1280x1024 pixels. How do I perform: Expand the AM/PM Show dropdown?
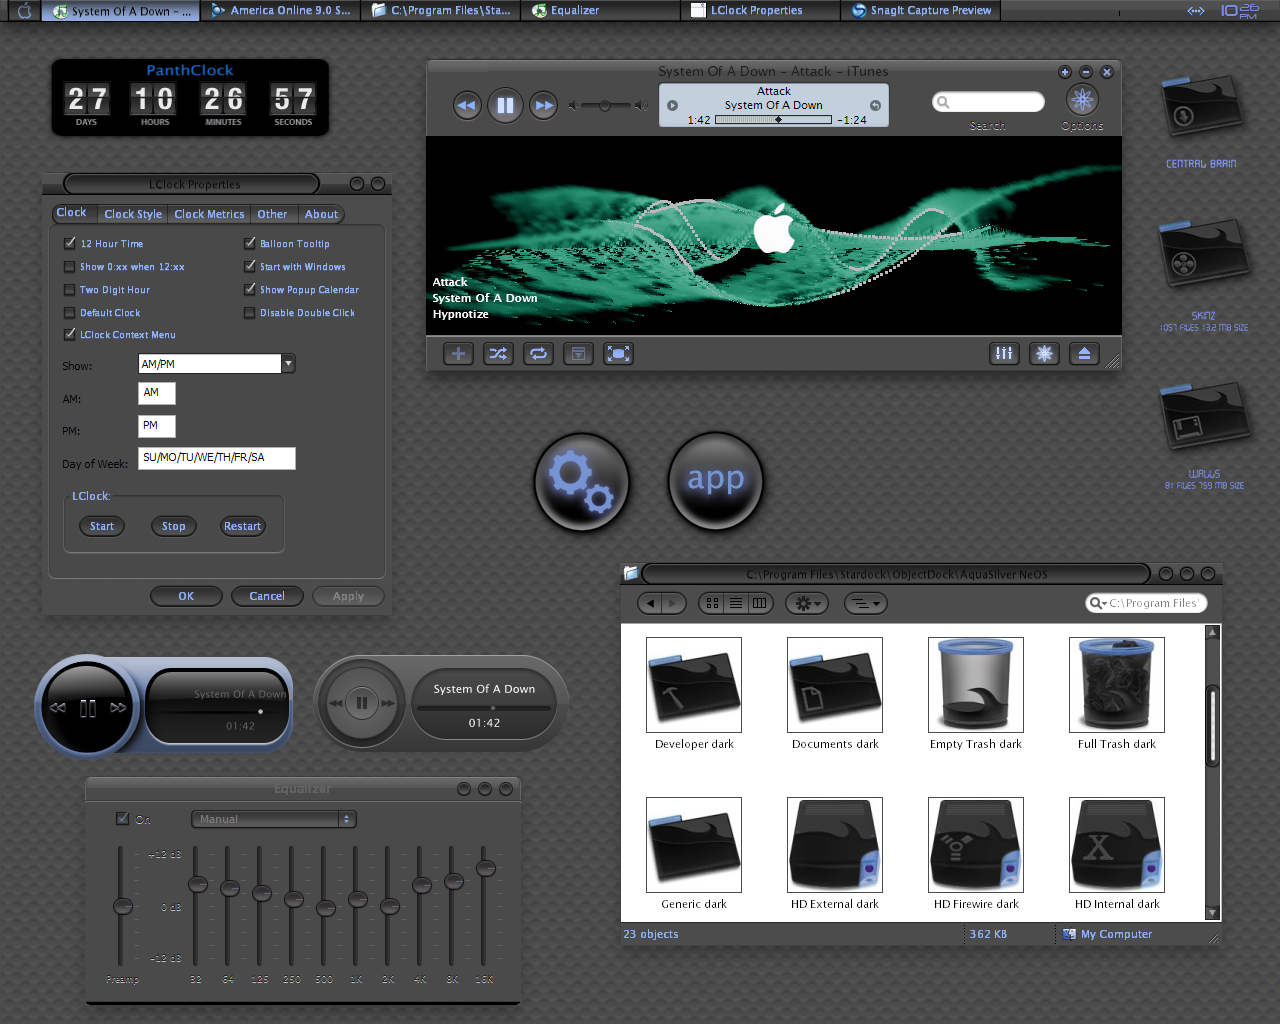pyautogui.click(x=288, y=364)
